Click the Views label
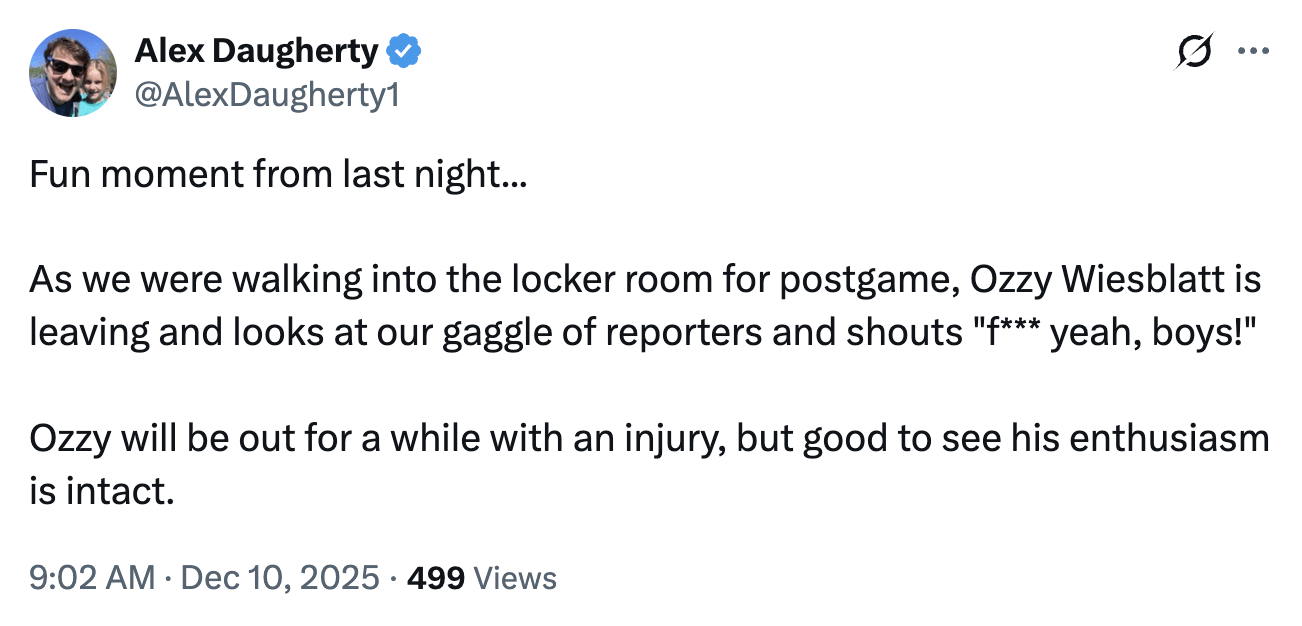 coord(514,577)
